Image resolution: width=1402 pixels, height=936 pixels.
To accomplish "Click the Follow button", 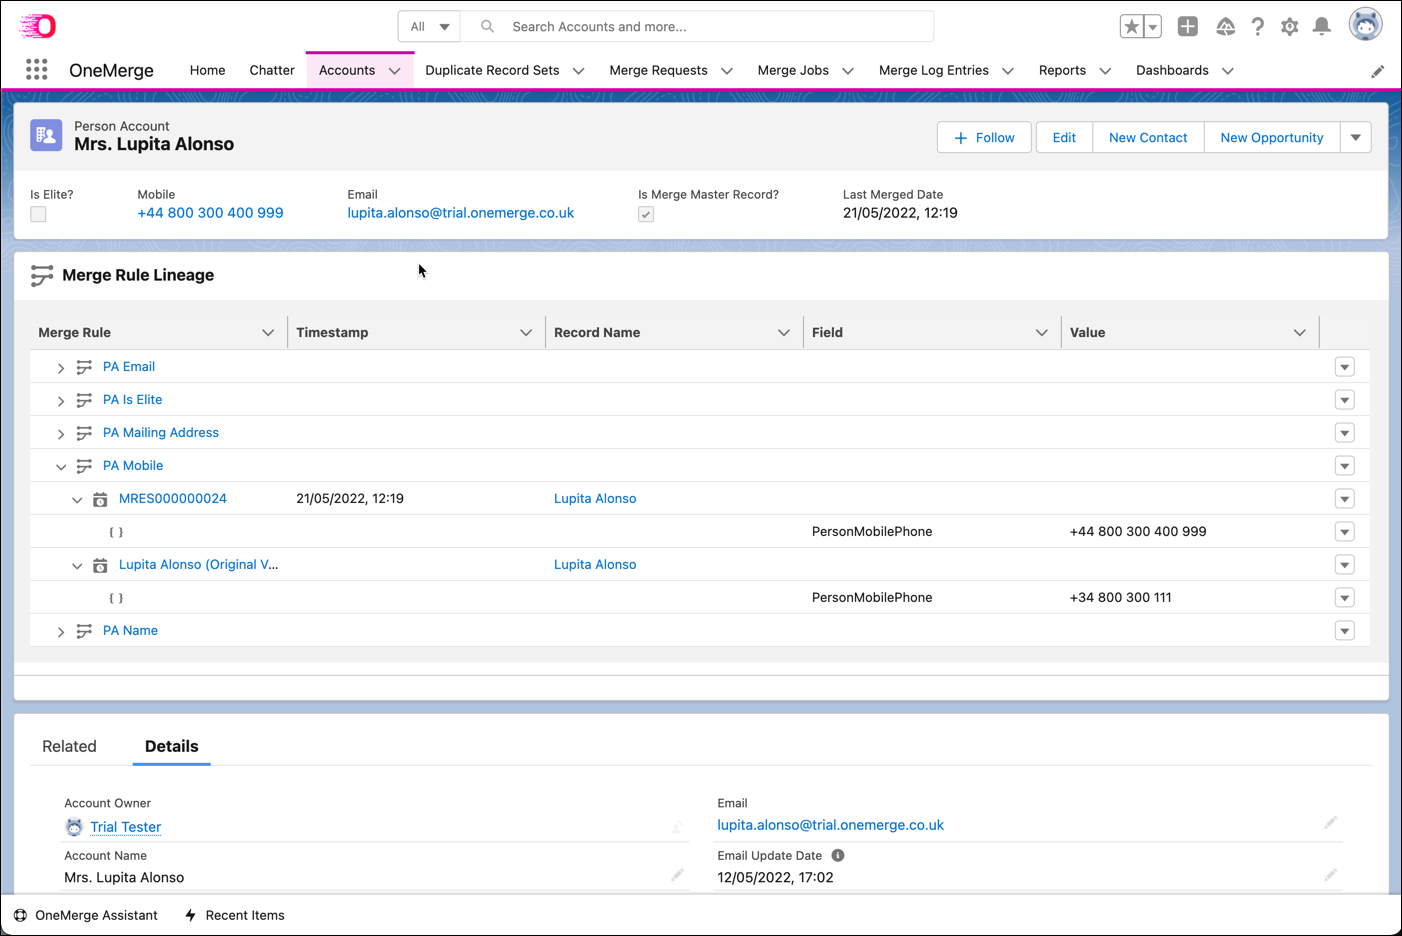I will click(x=984, y=137).
